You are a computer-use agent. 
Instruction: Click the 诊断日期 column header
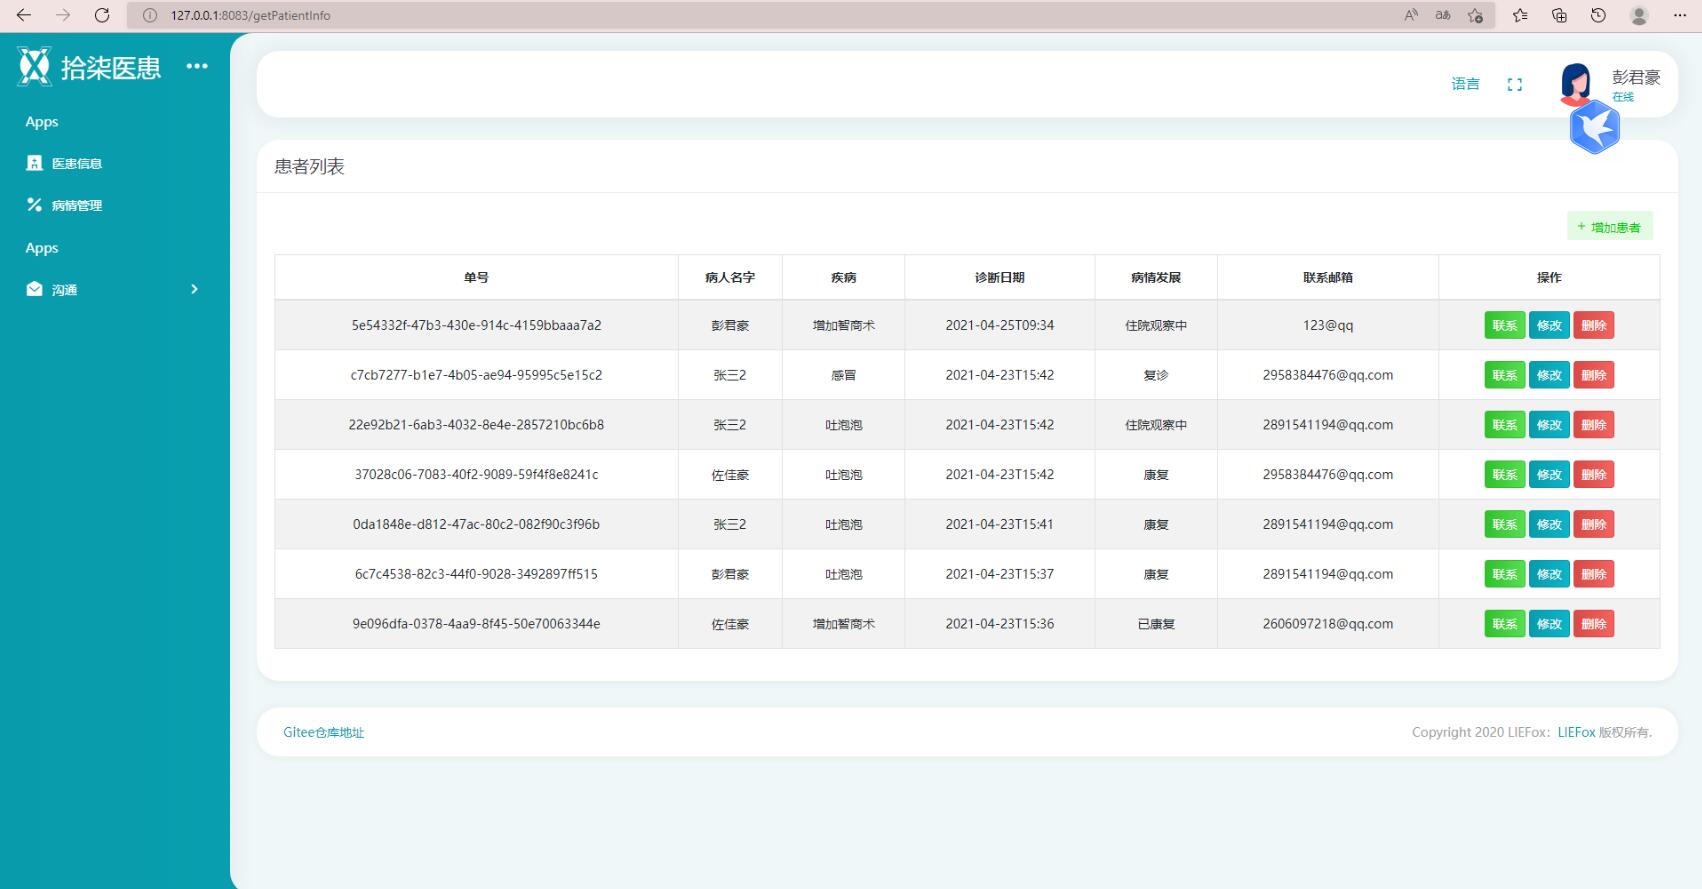(1000, 277)
